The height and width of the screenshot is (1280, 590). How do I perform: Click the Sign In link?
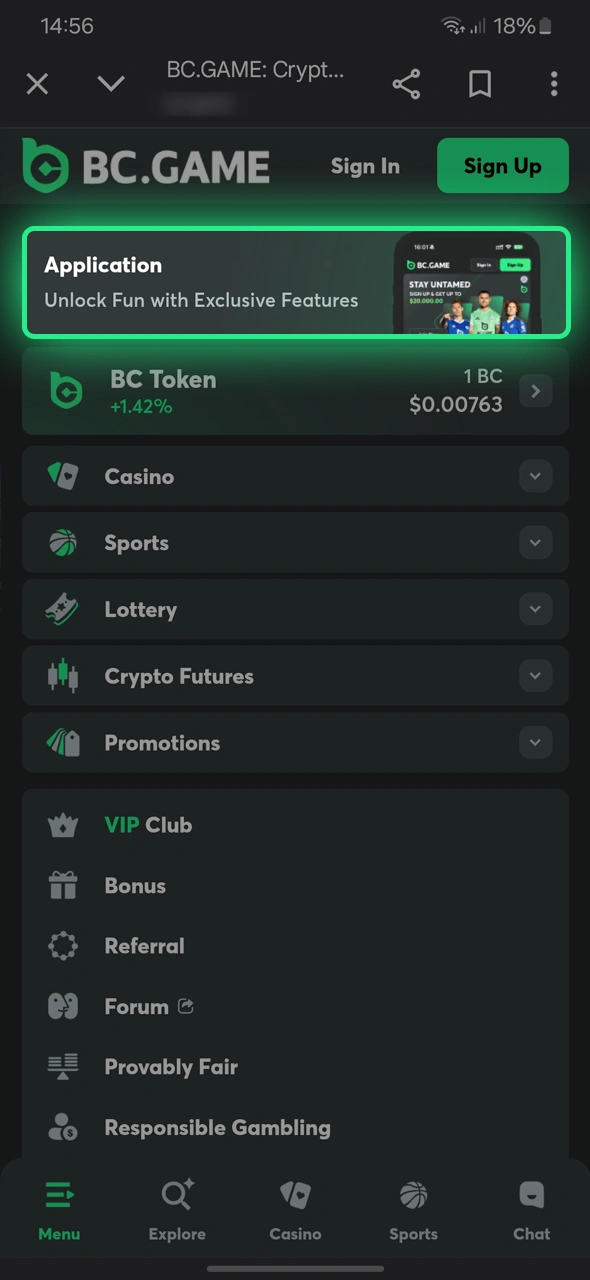(365, 166)
